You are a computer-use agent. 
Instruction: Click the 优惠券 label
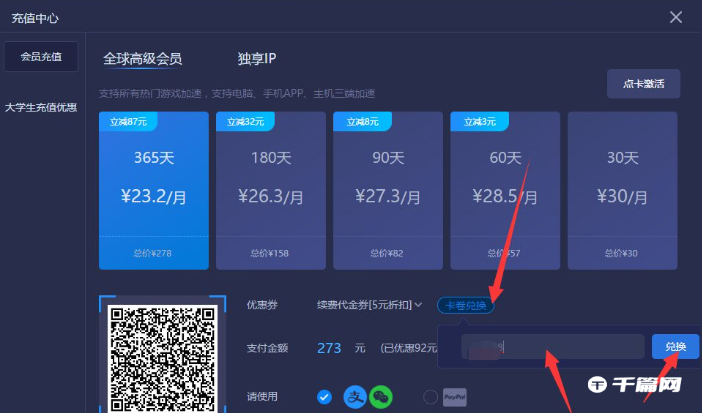coord(262,305)
